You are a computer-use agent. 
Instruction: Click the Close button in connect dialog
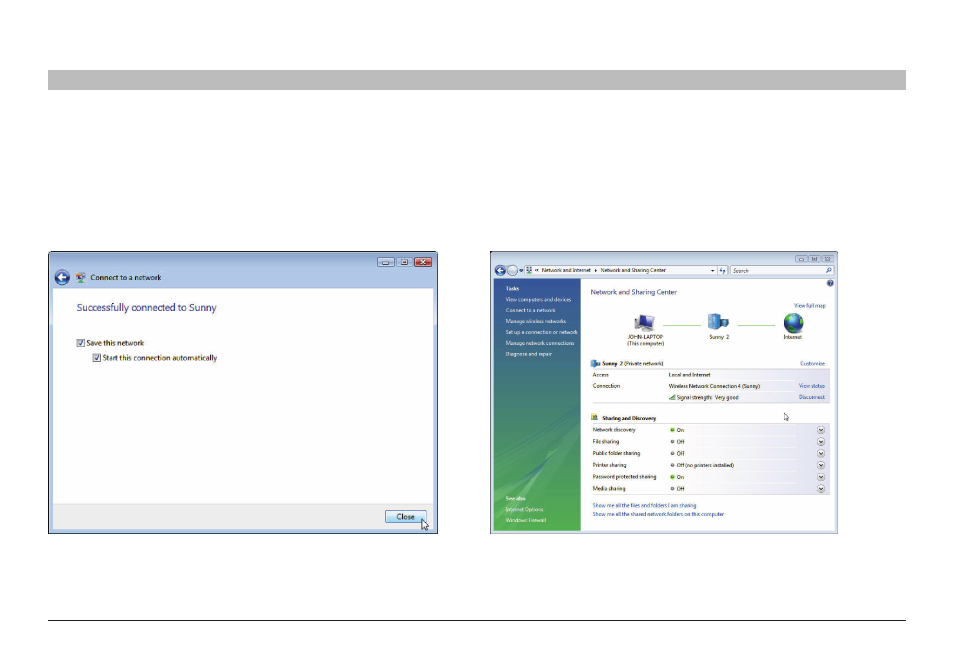[405, 517]
